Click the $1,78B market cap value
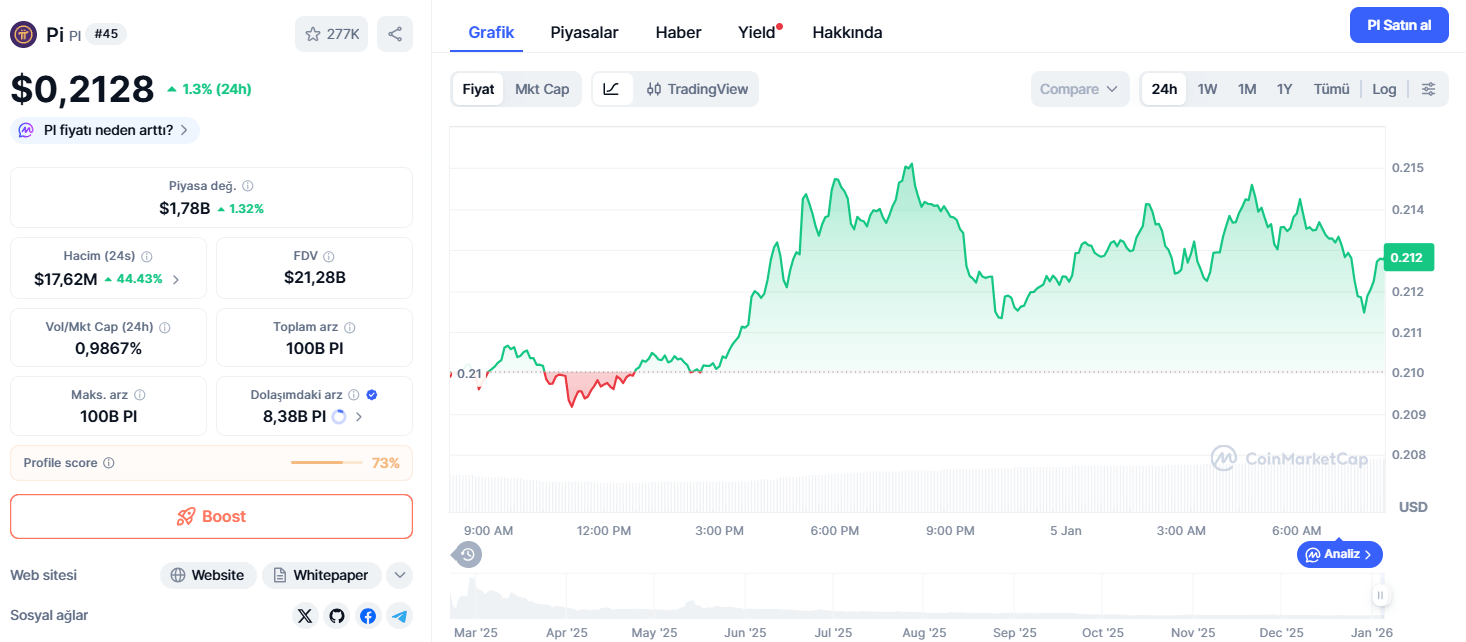This screenshot has width=1466, height=642. pos(185,208)
